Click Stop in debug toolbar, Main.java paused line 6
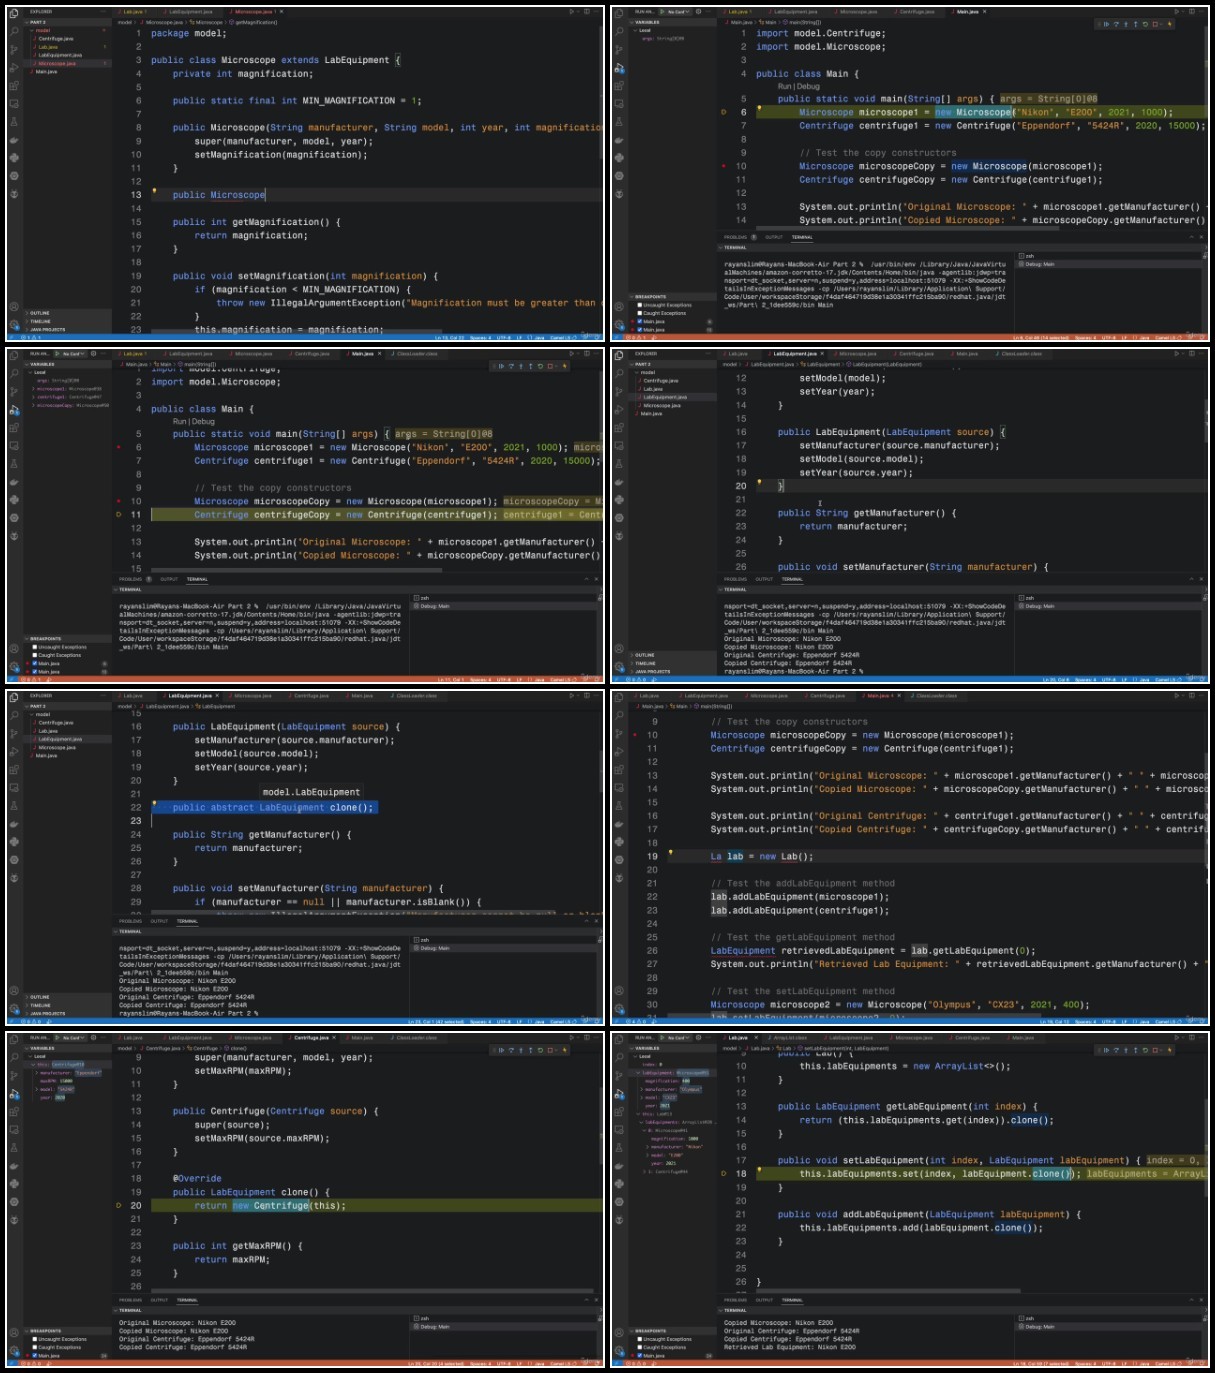This screenshot has height=1373, width=1215. pos(1154,24)
